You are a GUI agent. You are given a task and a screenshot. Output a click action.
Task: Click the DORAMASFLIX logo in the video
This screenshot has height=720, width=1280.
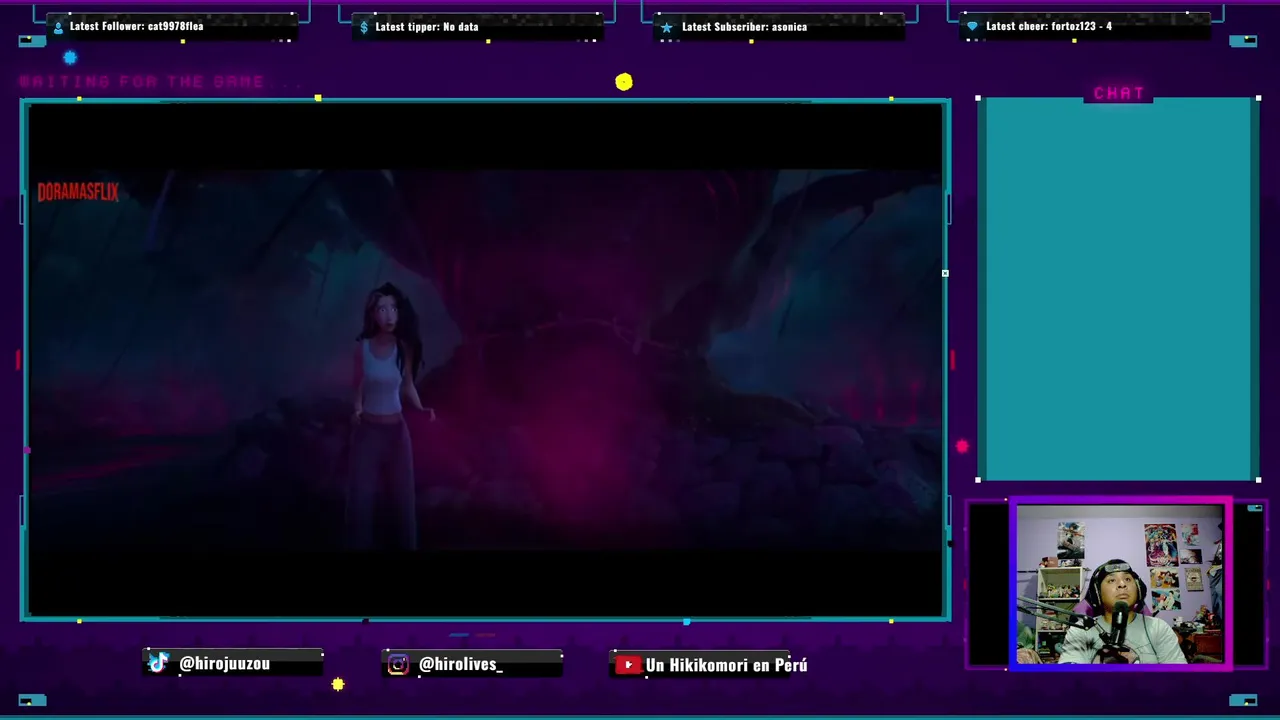(x=78, y=192)
